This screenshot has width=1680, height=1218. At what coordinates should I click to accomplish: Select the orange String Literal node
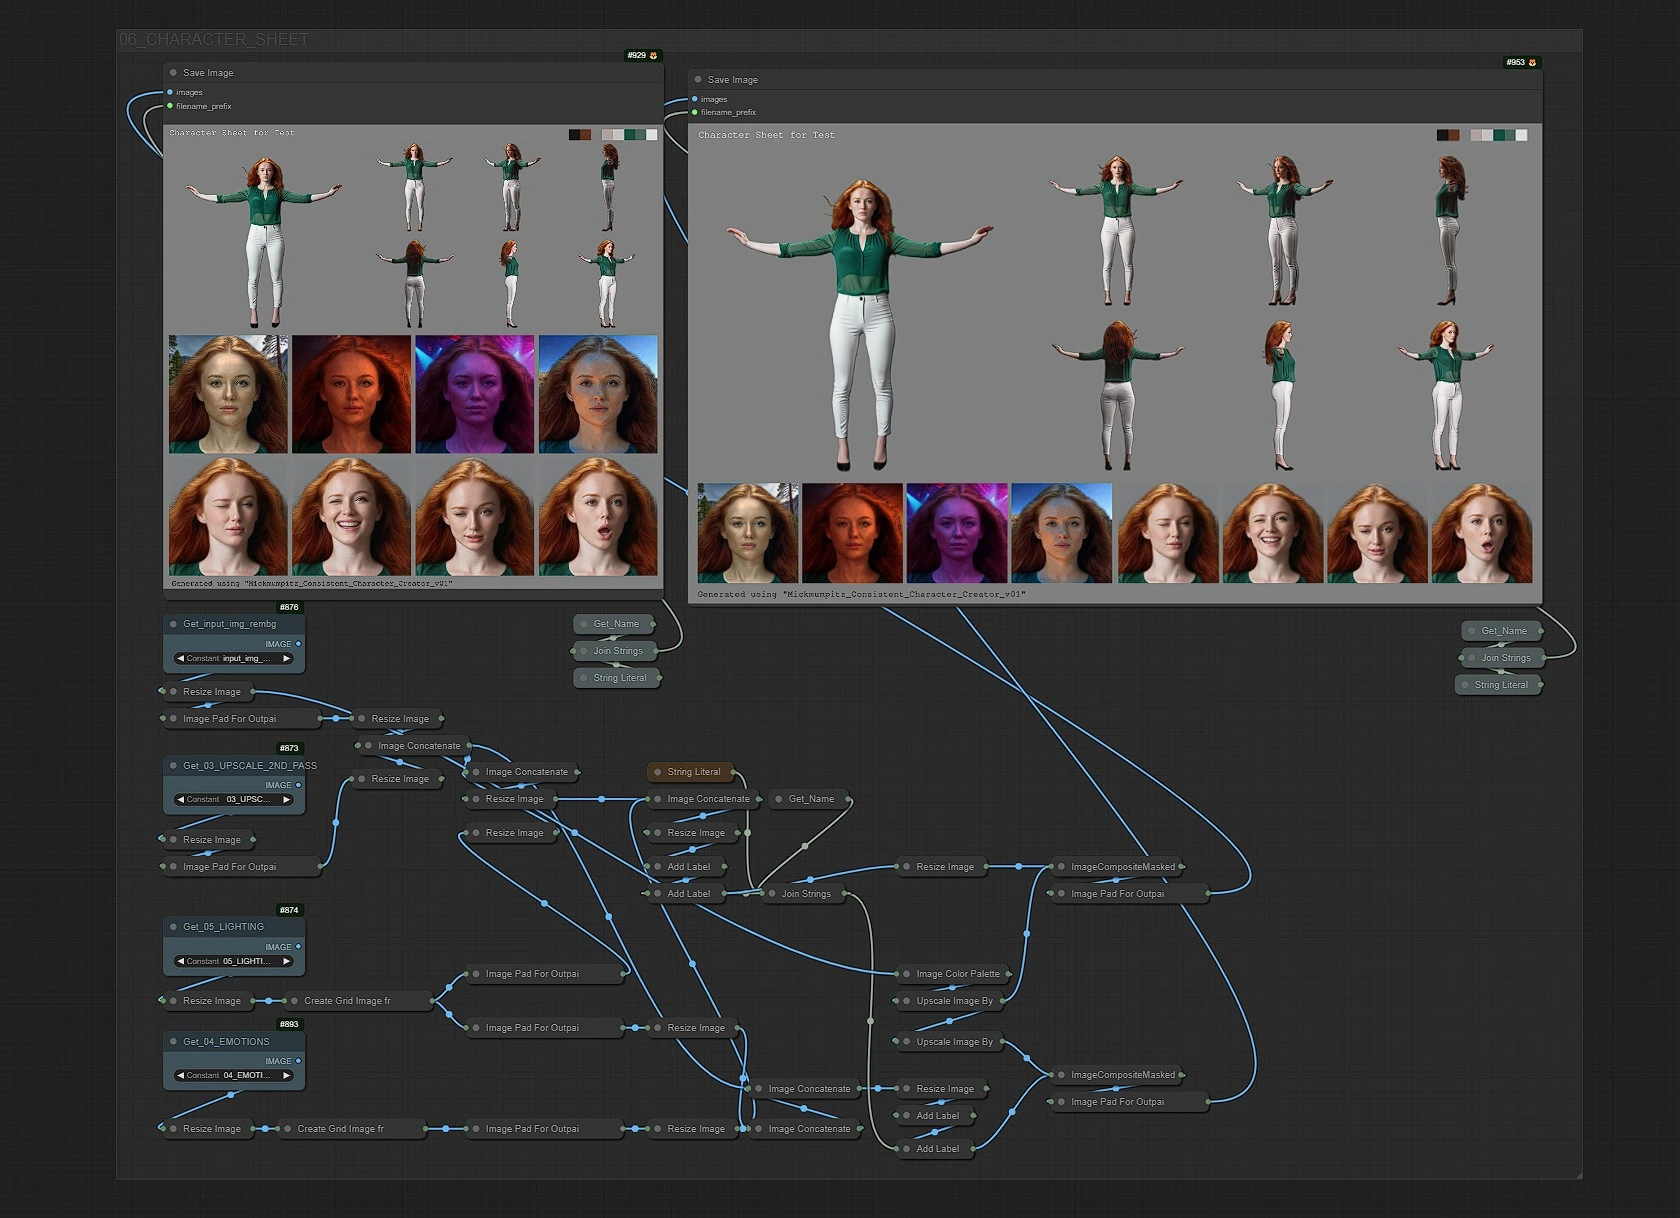tap(693, 772)
